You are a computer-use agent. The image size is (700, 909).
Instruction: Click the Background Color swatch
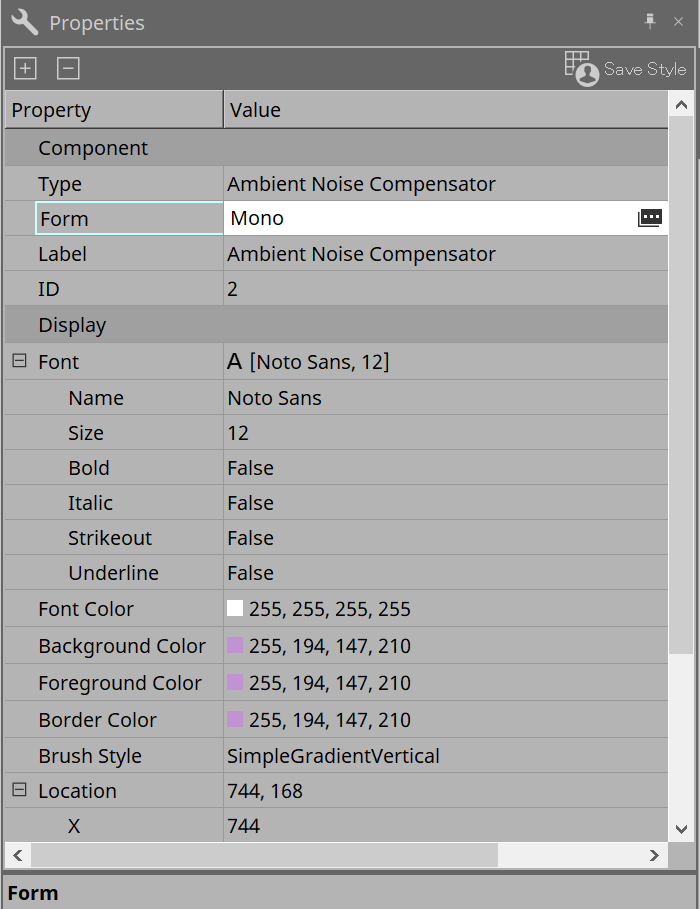click(x=234, y=645)
